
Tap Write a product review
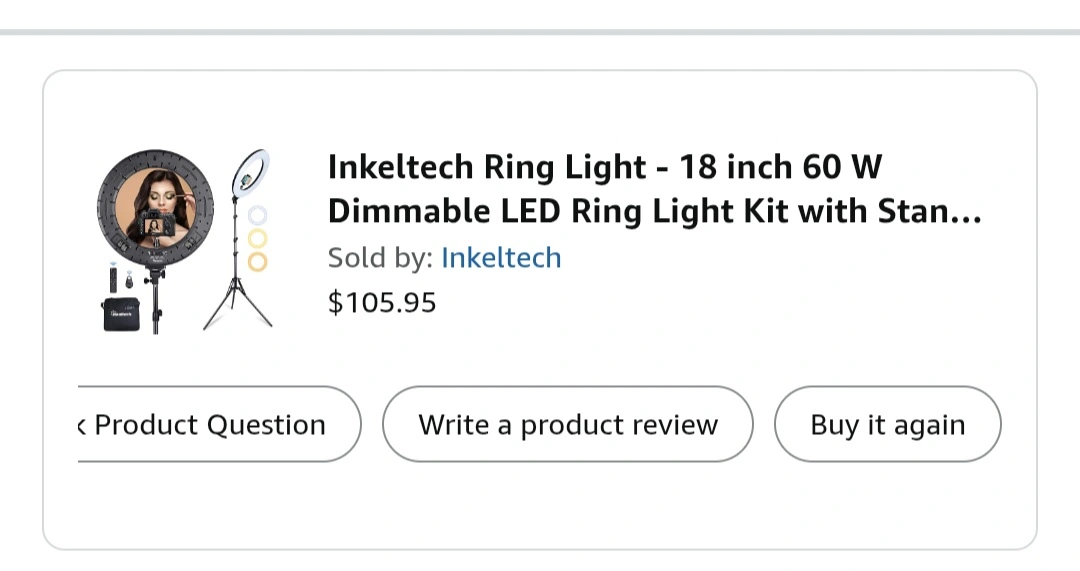pos(567,424)
